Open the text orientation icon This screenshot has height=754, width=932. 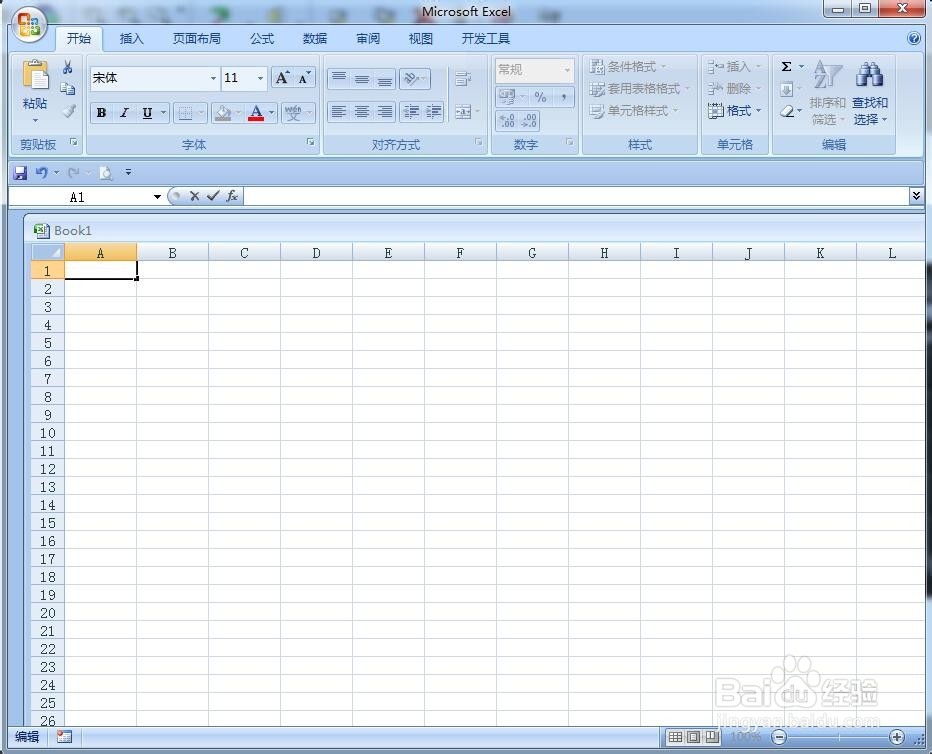(x=414, y=78)
